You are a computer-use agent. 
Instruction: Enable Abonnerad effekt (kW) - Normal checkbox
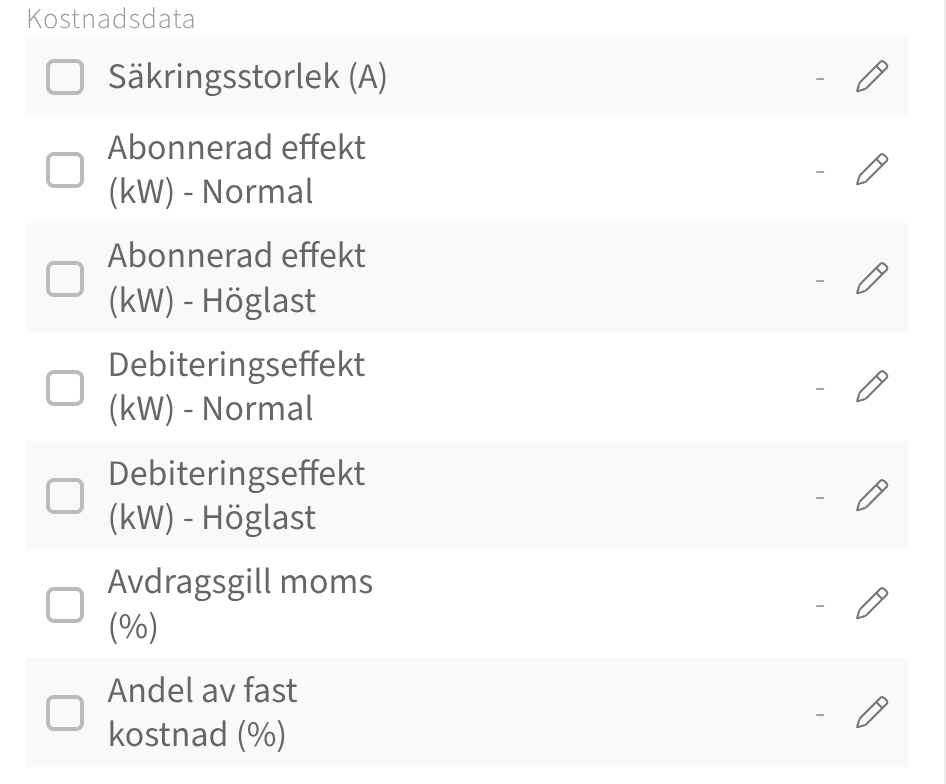(x=66, y=169)
